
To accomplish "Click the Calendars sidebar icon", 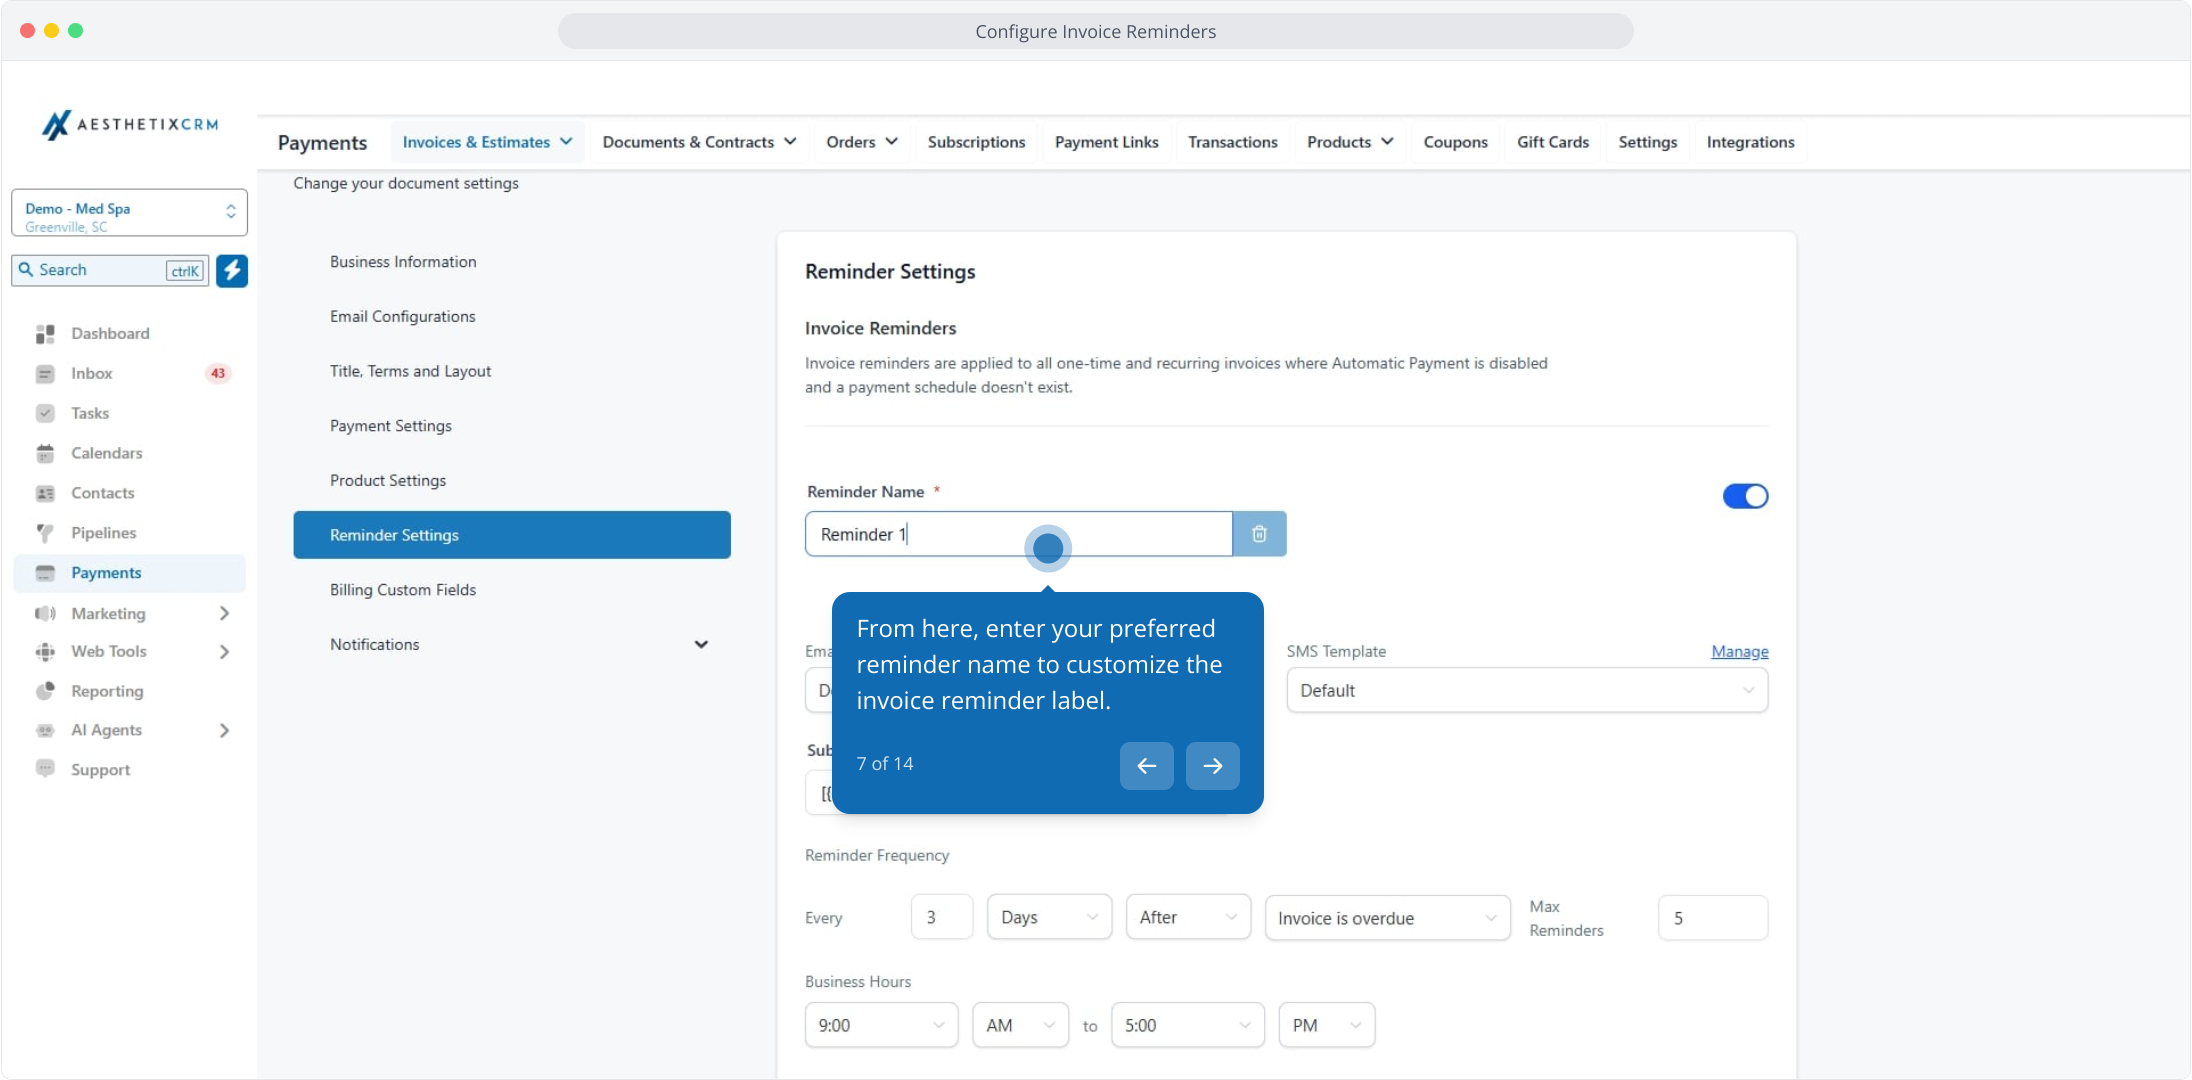I will (x=45, y=453).
